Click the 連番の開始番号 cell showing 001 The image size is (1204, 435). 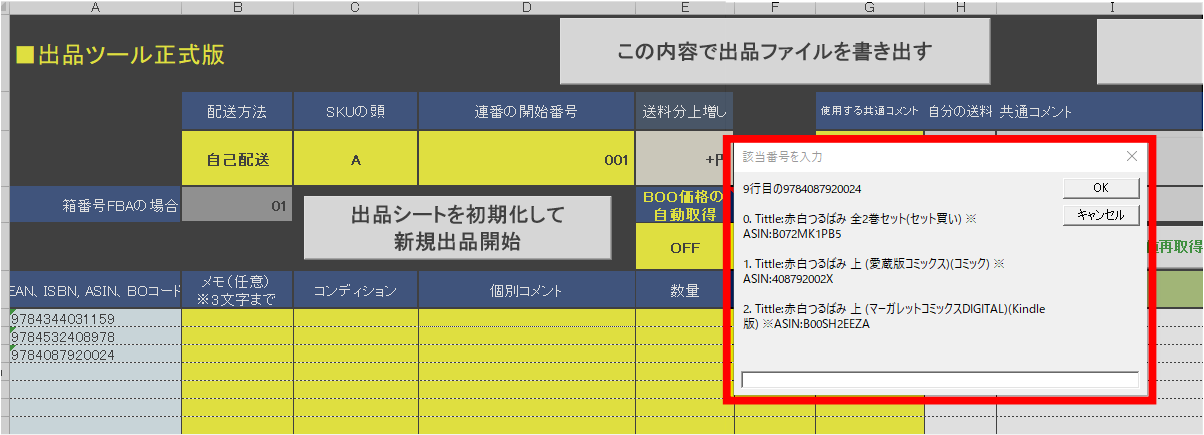[526, 159]
